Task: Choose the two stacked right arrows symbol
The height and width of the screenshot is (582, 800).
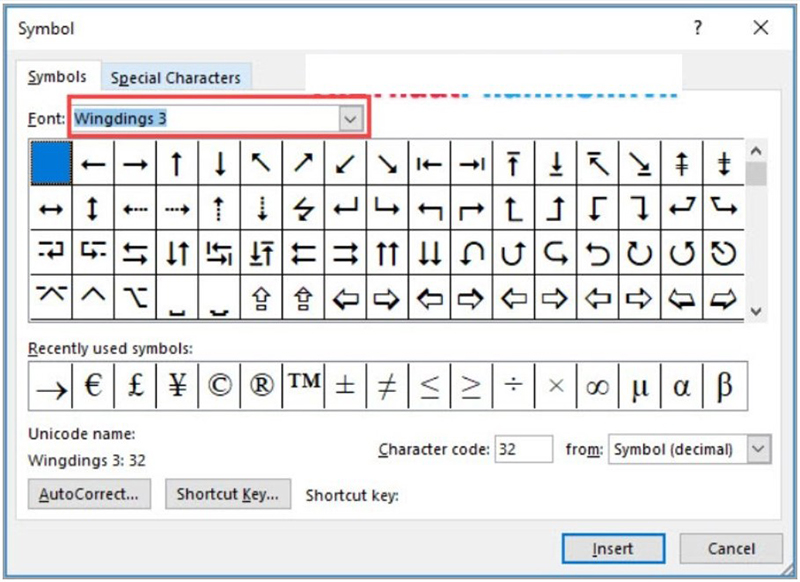Action: tap(345, 254)
